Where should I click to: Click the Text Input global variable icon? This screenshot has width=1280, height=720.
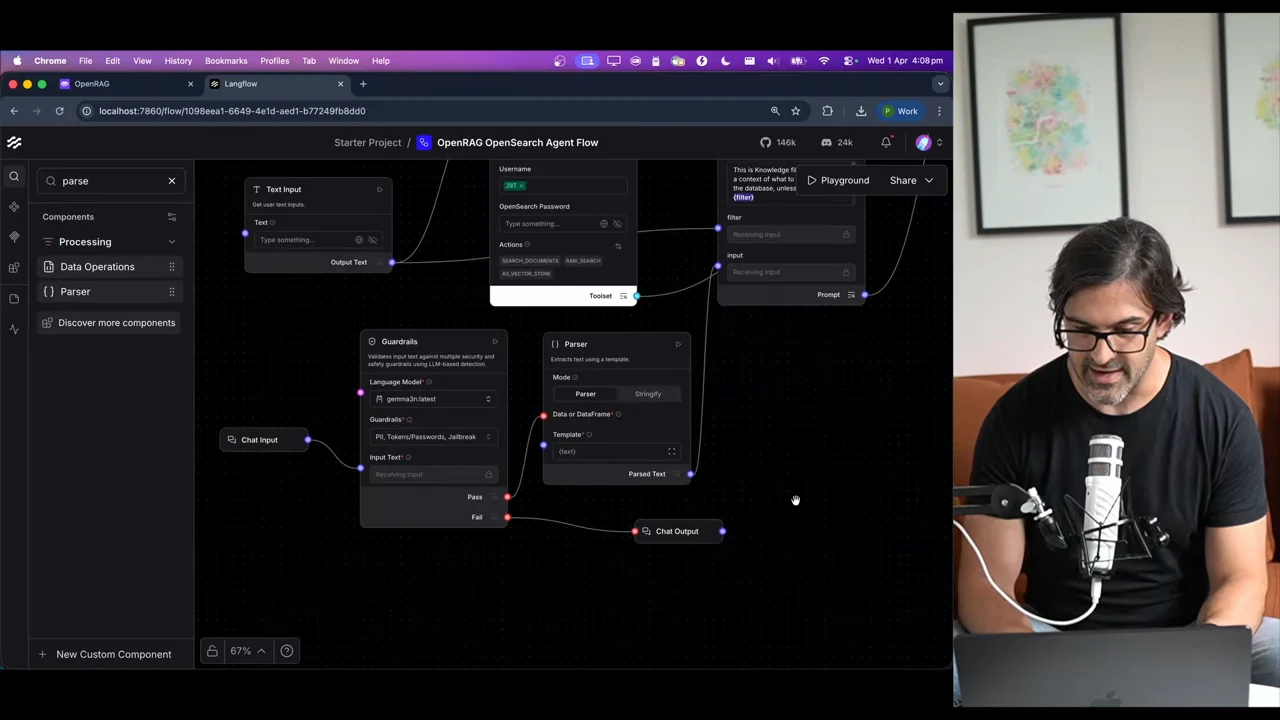pyautogui.click(x=359, y=240)
